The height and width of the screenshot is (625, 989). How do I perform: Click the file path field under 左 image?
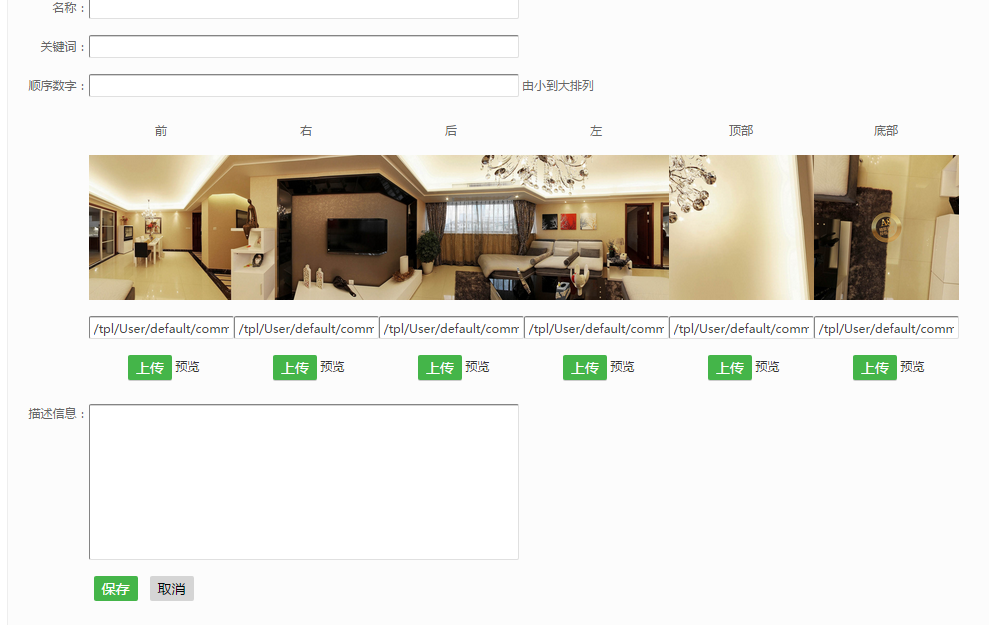(596, 328)
